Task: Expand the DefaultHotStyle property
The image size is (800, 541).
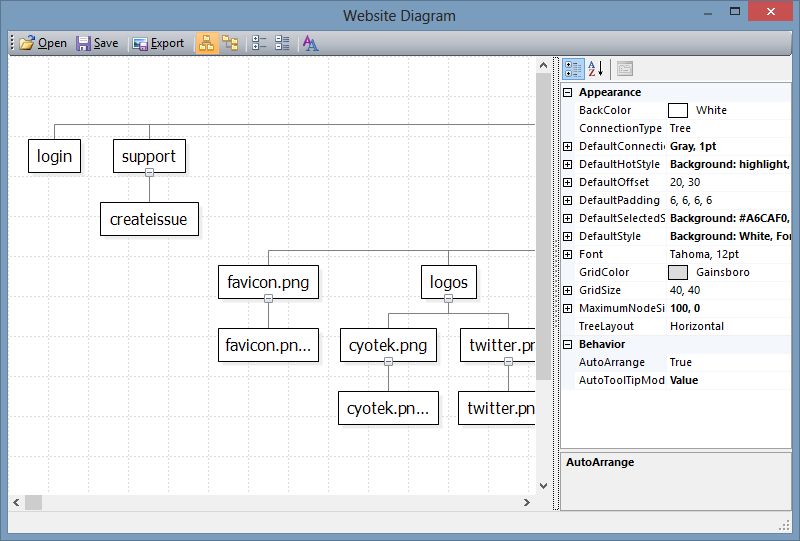Action: [x=567, y=164]
